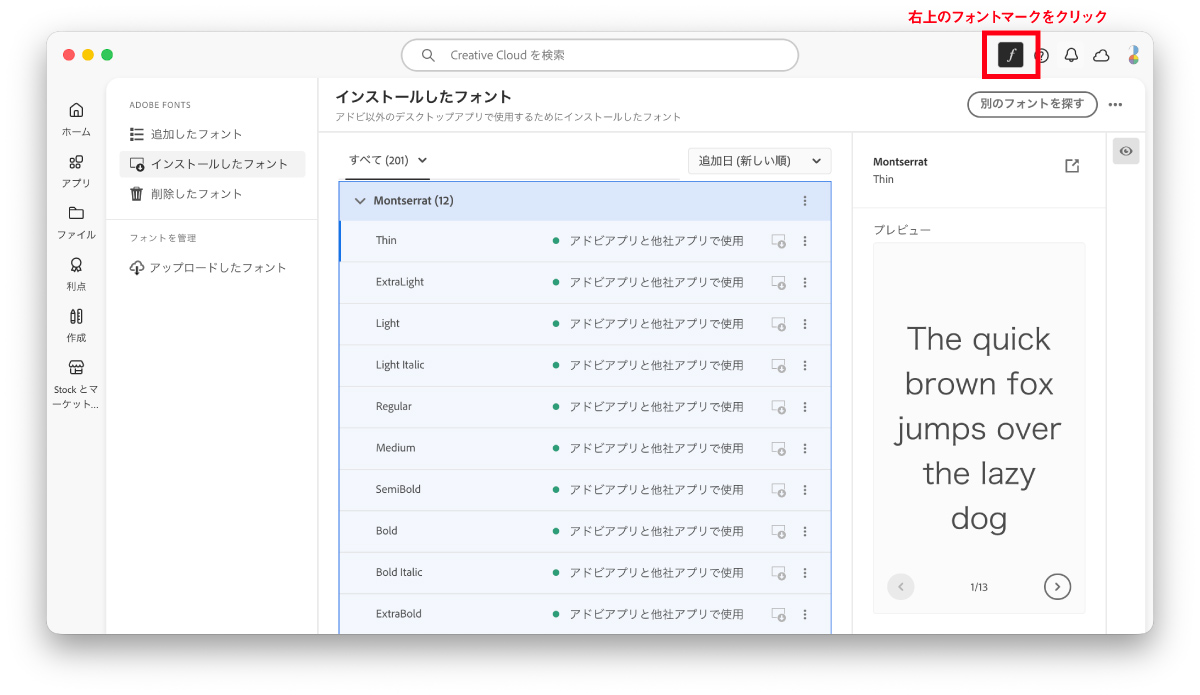Click the install icon on Regular row
This screenshot has height=695, width=1200.
[x=778, y=407]
